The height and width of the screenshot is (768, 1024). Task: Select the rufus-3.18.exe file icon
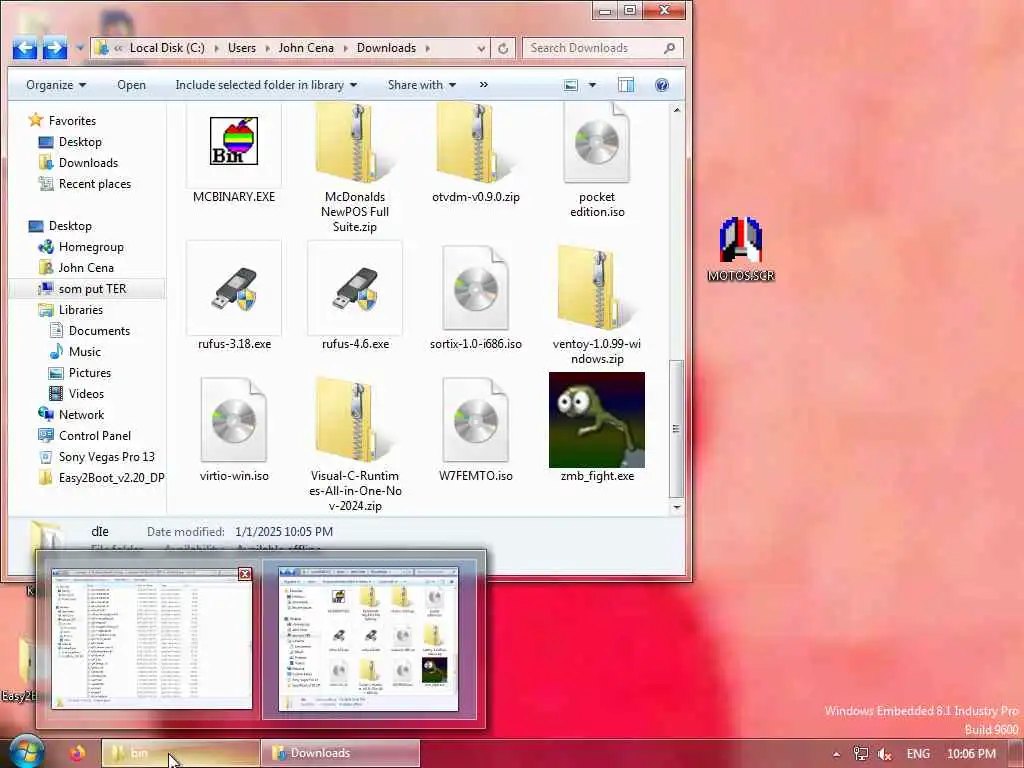point(234,289)
